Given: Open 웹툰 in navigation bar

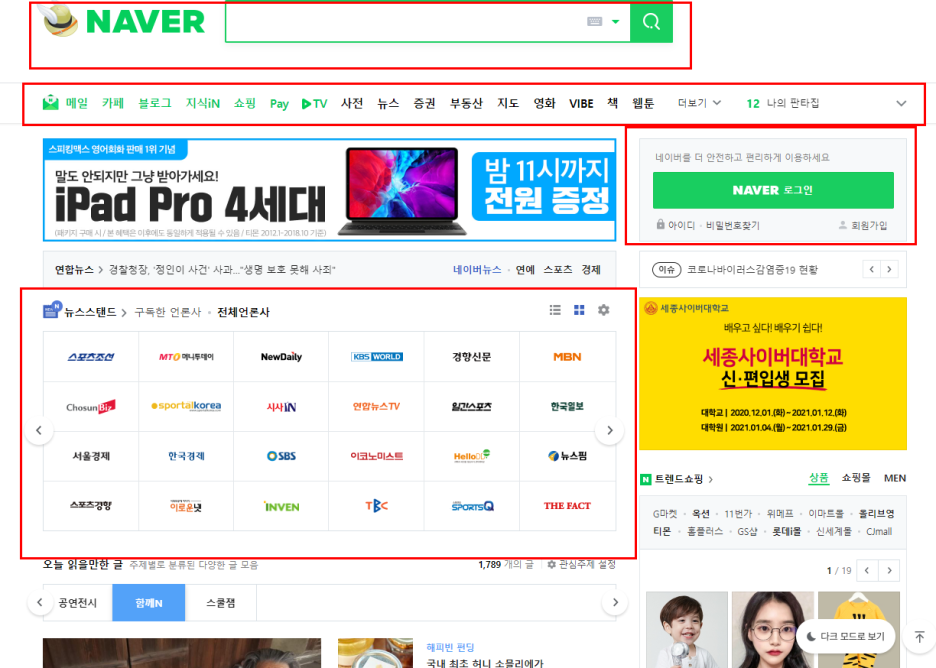Looking at the screenshot, I should (x=643, y=103).
